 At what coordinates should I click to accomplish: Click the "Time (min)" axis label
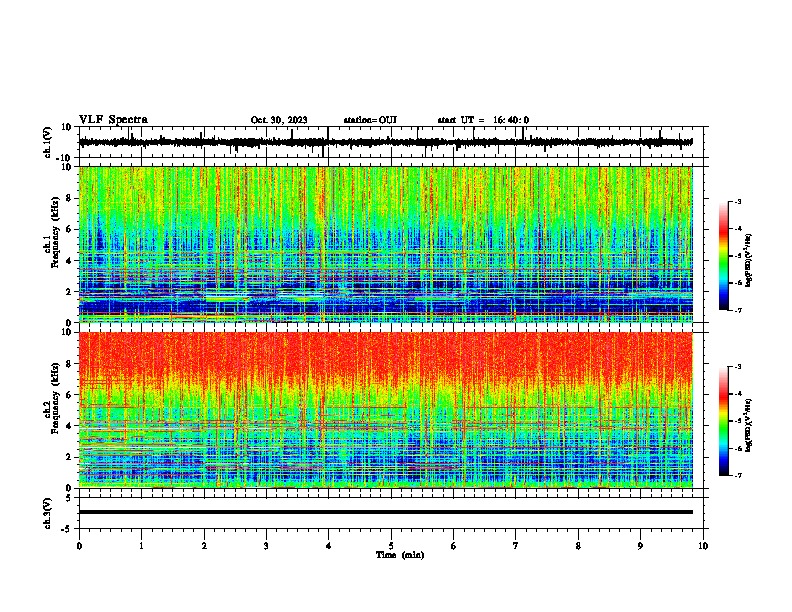click(400, 555)
